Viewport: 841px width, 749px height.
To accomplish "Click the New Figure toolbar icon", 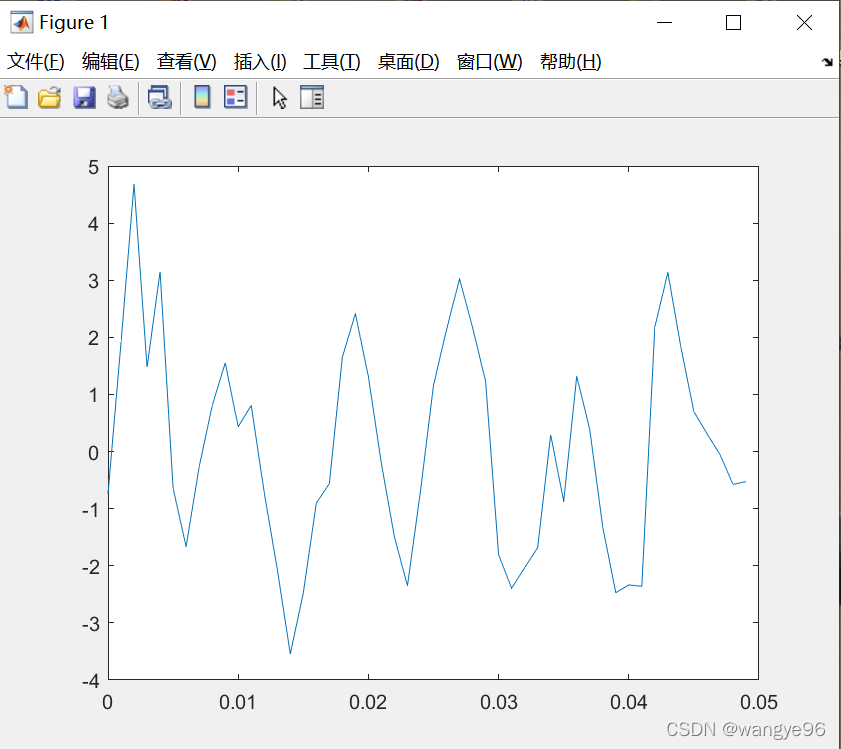I will (16, 98).
